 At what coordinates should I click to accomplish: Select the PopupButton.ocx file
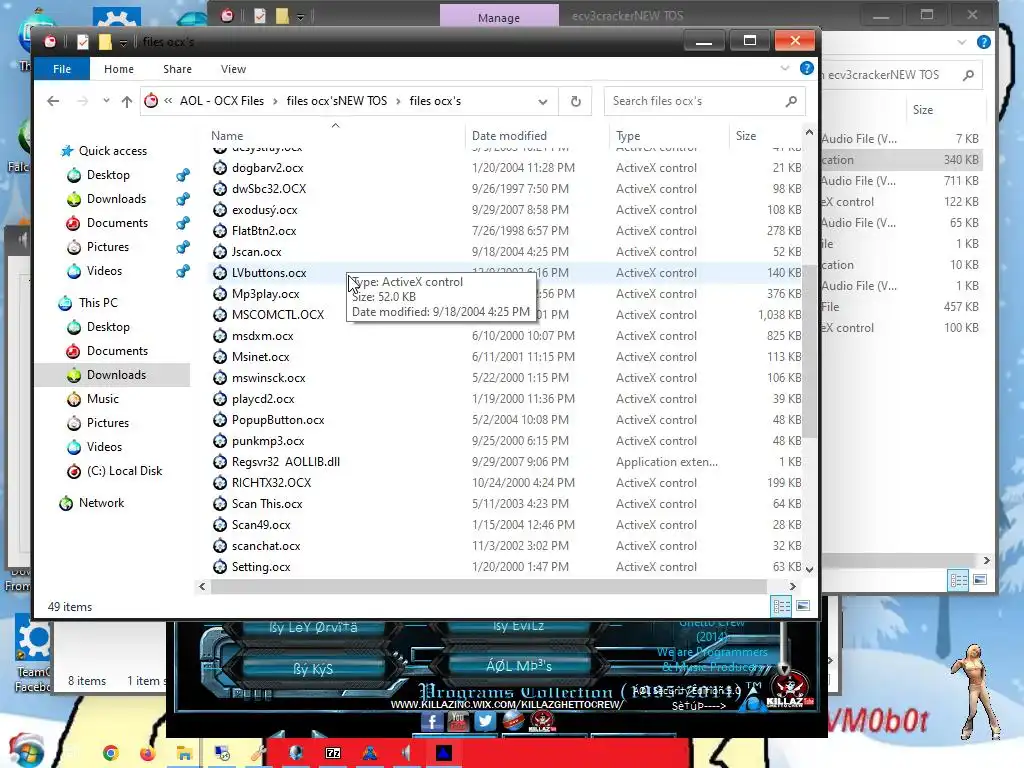(x=278, y=420)
